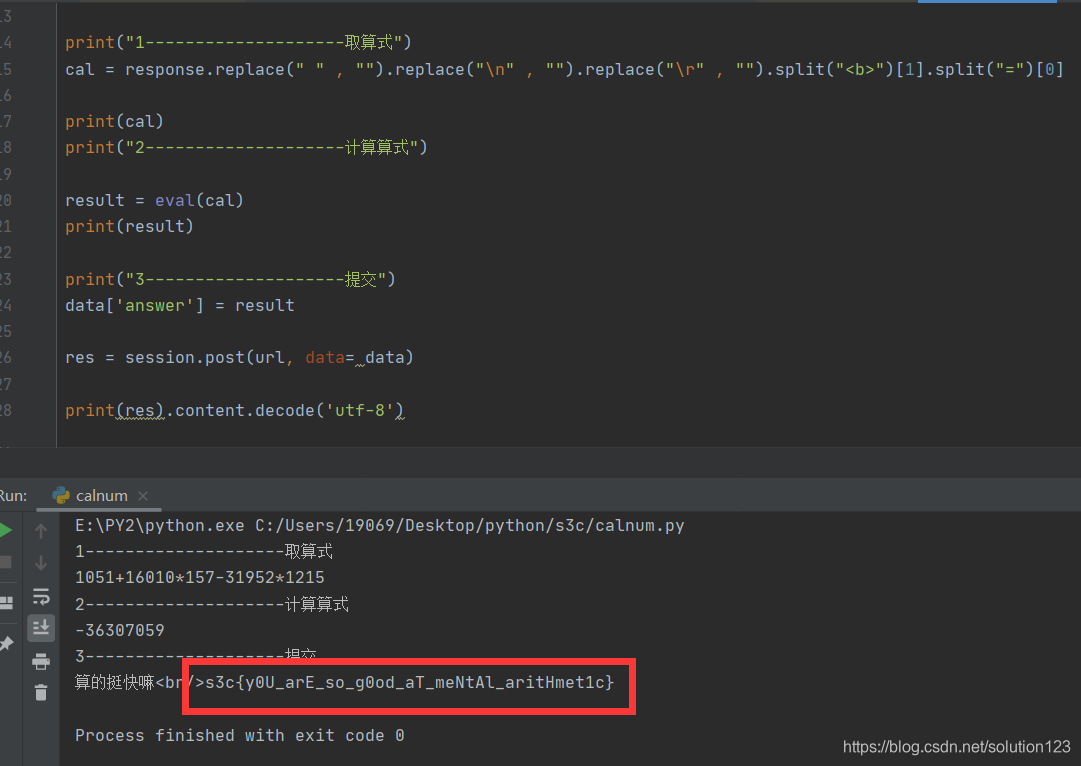Click the Down the Stack Trace arrow
This screenshot has width=1081, height=766.
coord(41,563)
